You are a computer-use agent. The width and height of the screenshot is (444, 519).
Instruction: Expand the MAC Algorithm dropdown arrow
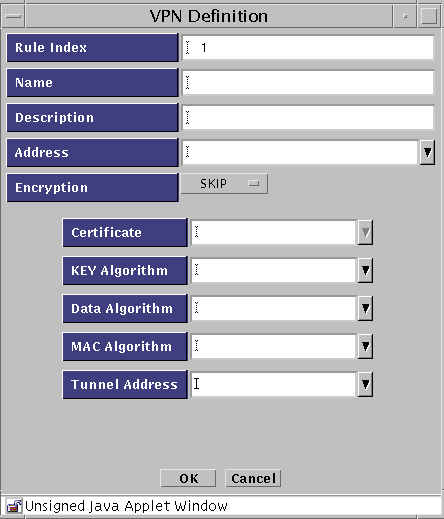point(365,346)
